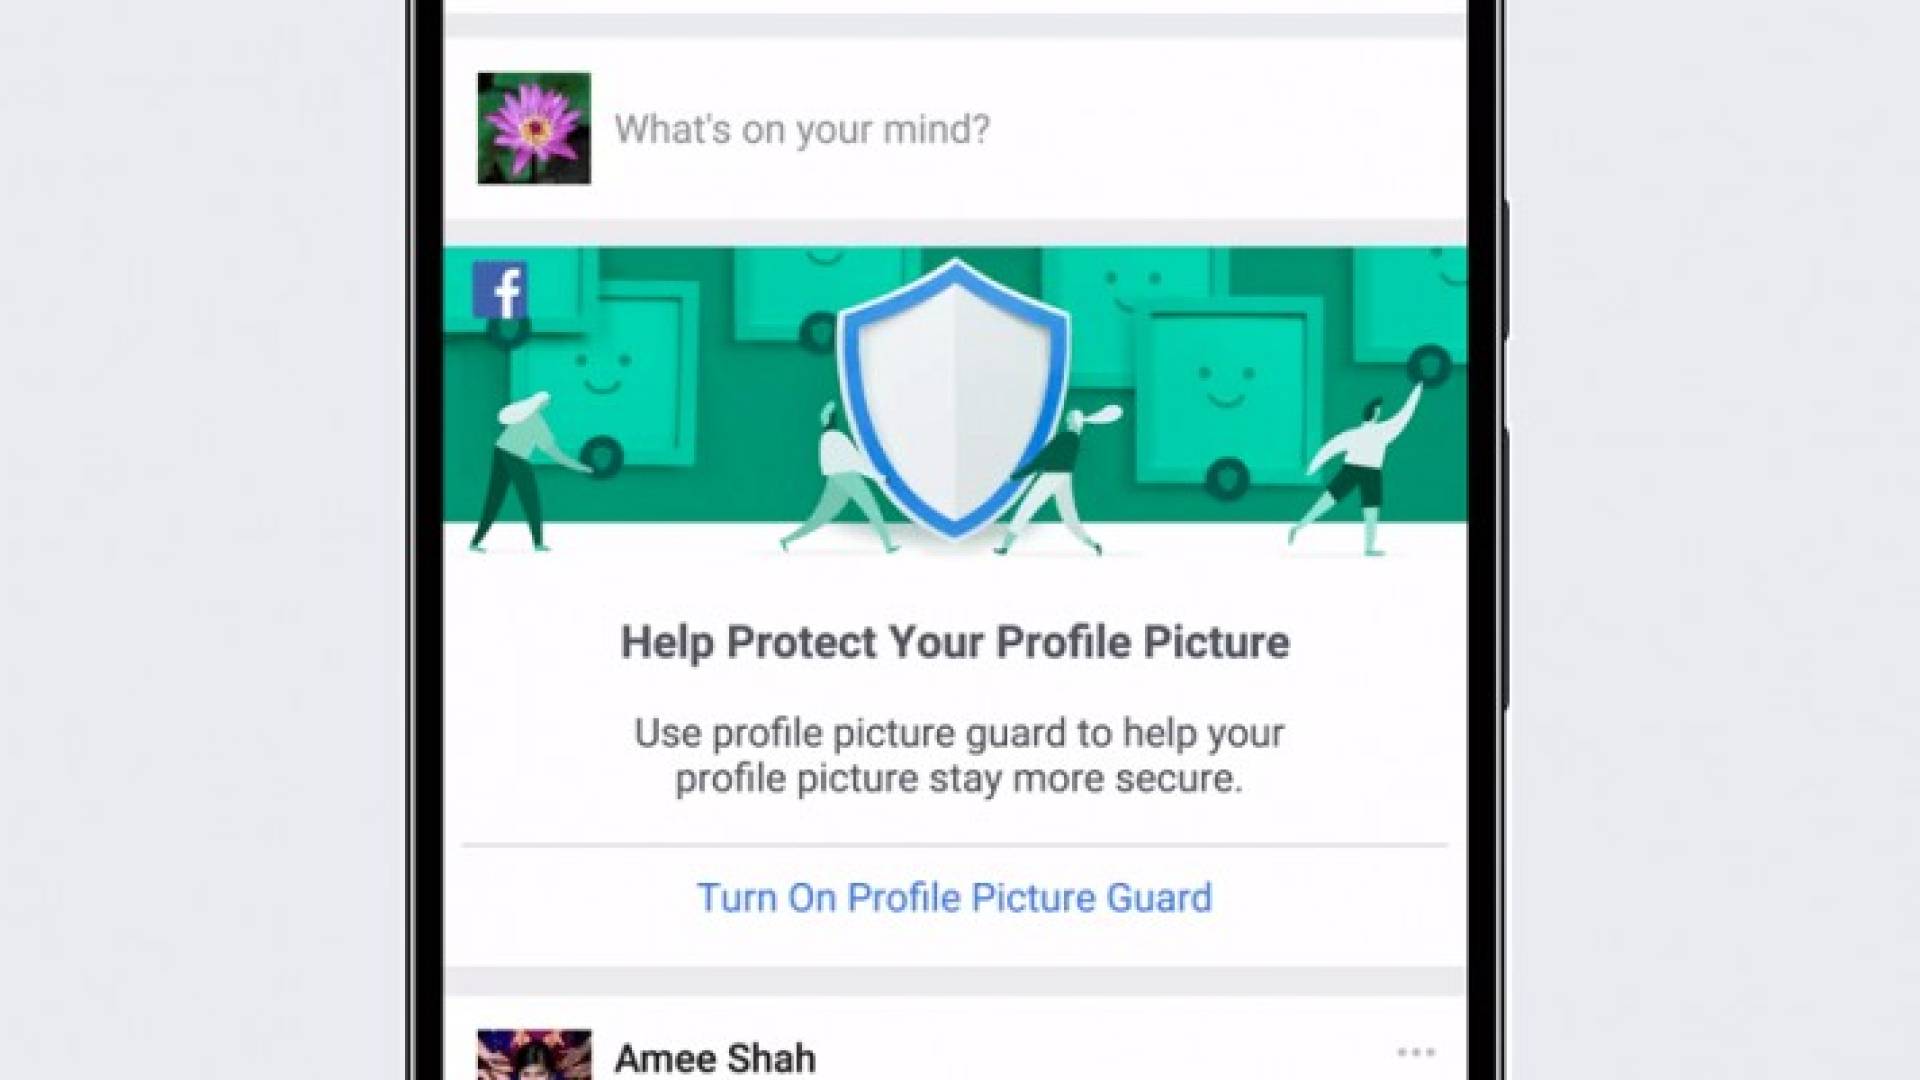This screenshot has width=1920, height=1080.
Task: Click the profile picture guard description text
Action: (x=958, y=756)
